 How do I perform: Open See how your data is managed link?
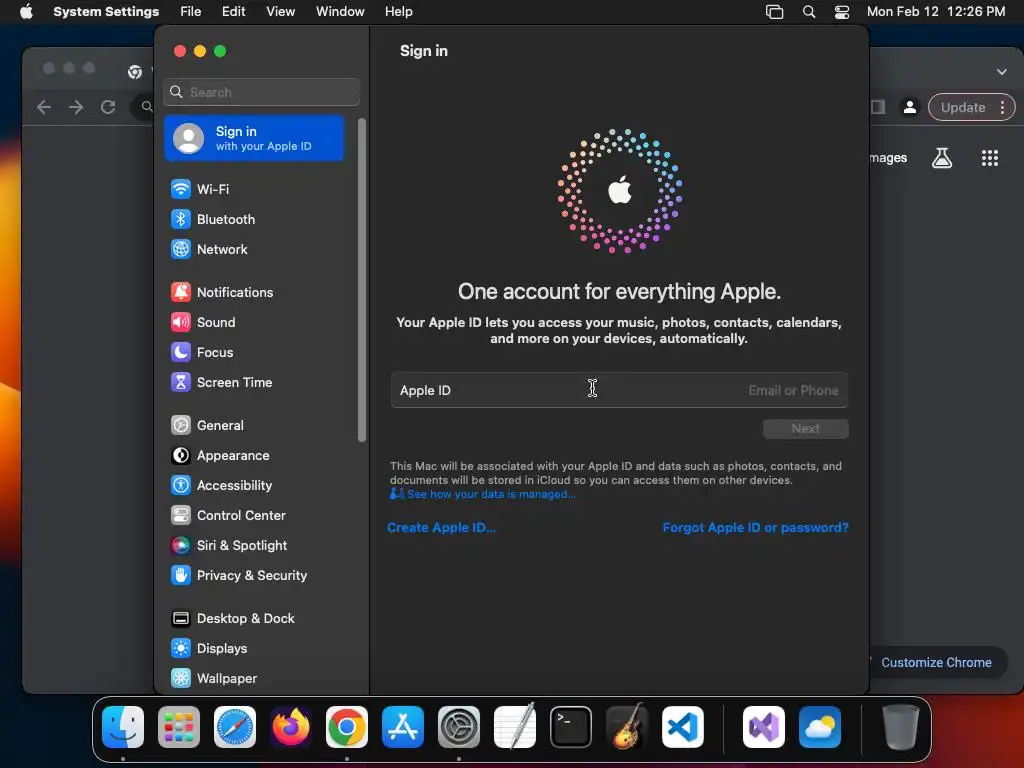[483, 494]
